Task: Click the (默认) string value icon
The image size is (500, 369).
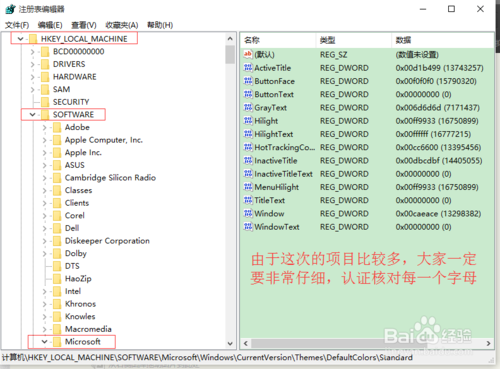Action: click(x=248, y=54)
